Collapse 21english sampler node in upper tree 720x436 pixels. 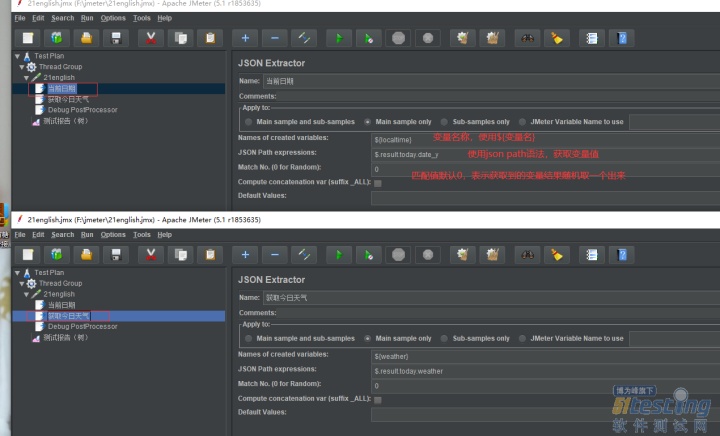(x=27, y=78)
